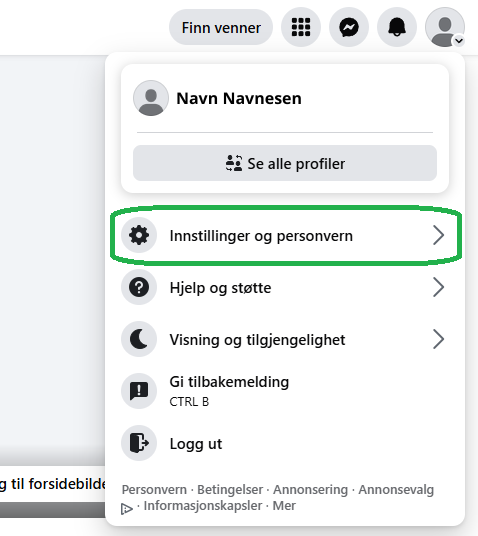Select Gi tilbakemelding
The width and height of the screenshot is (478, 536).
[x=285, y=391]
